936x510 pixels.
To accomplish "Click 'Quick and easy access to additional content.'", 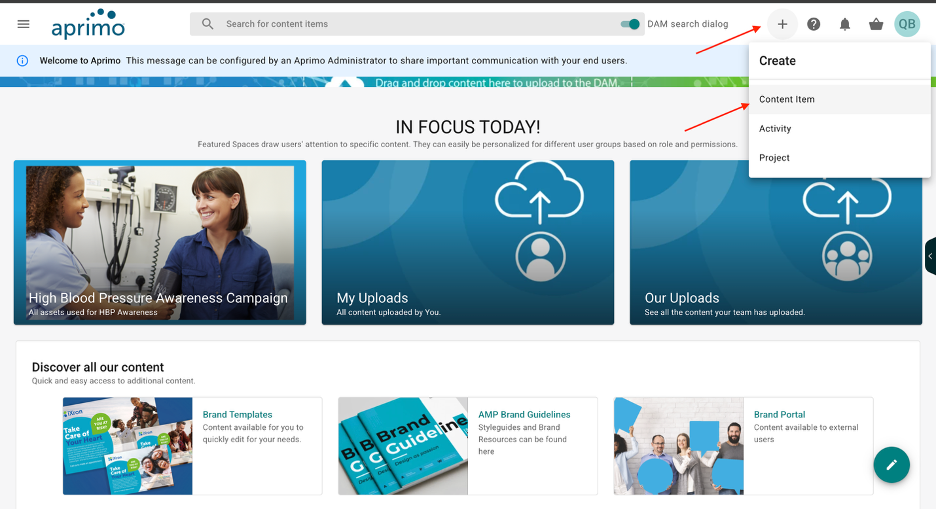I will pos(113,381).
